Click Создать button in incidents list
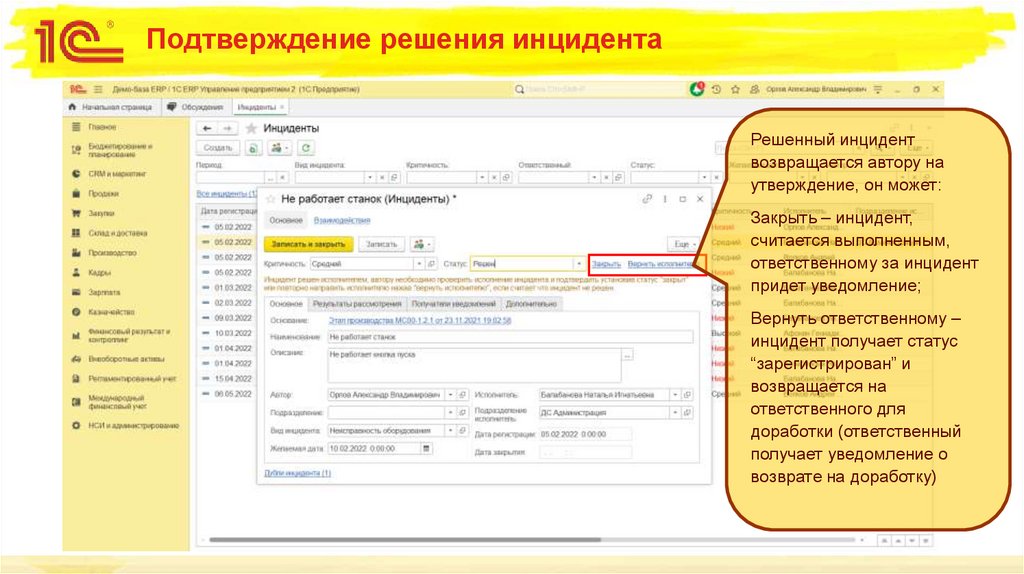The width and height of the screenshot is (1024, 574). pos(217,148)
